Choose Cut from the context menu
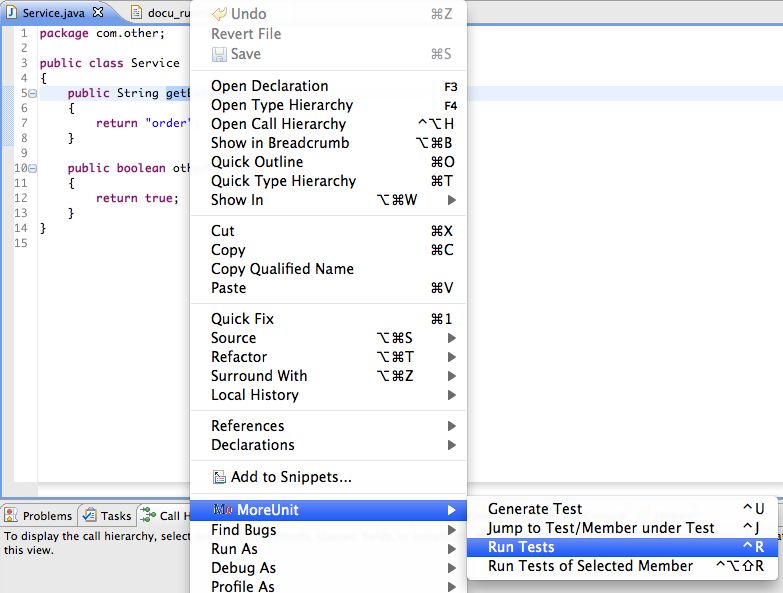 pos(329,231)
